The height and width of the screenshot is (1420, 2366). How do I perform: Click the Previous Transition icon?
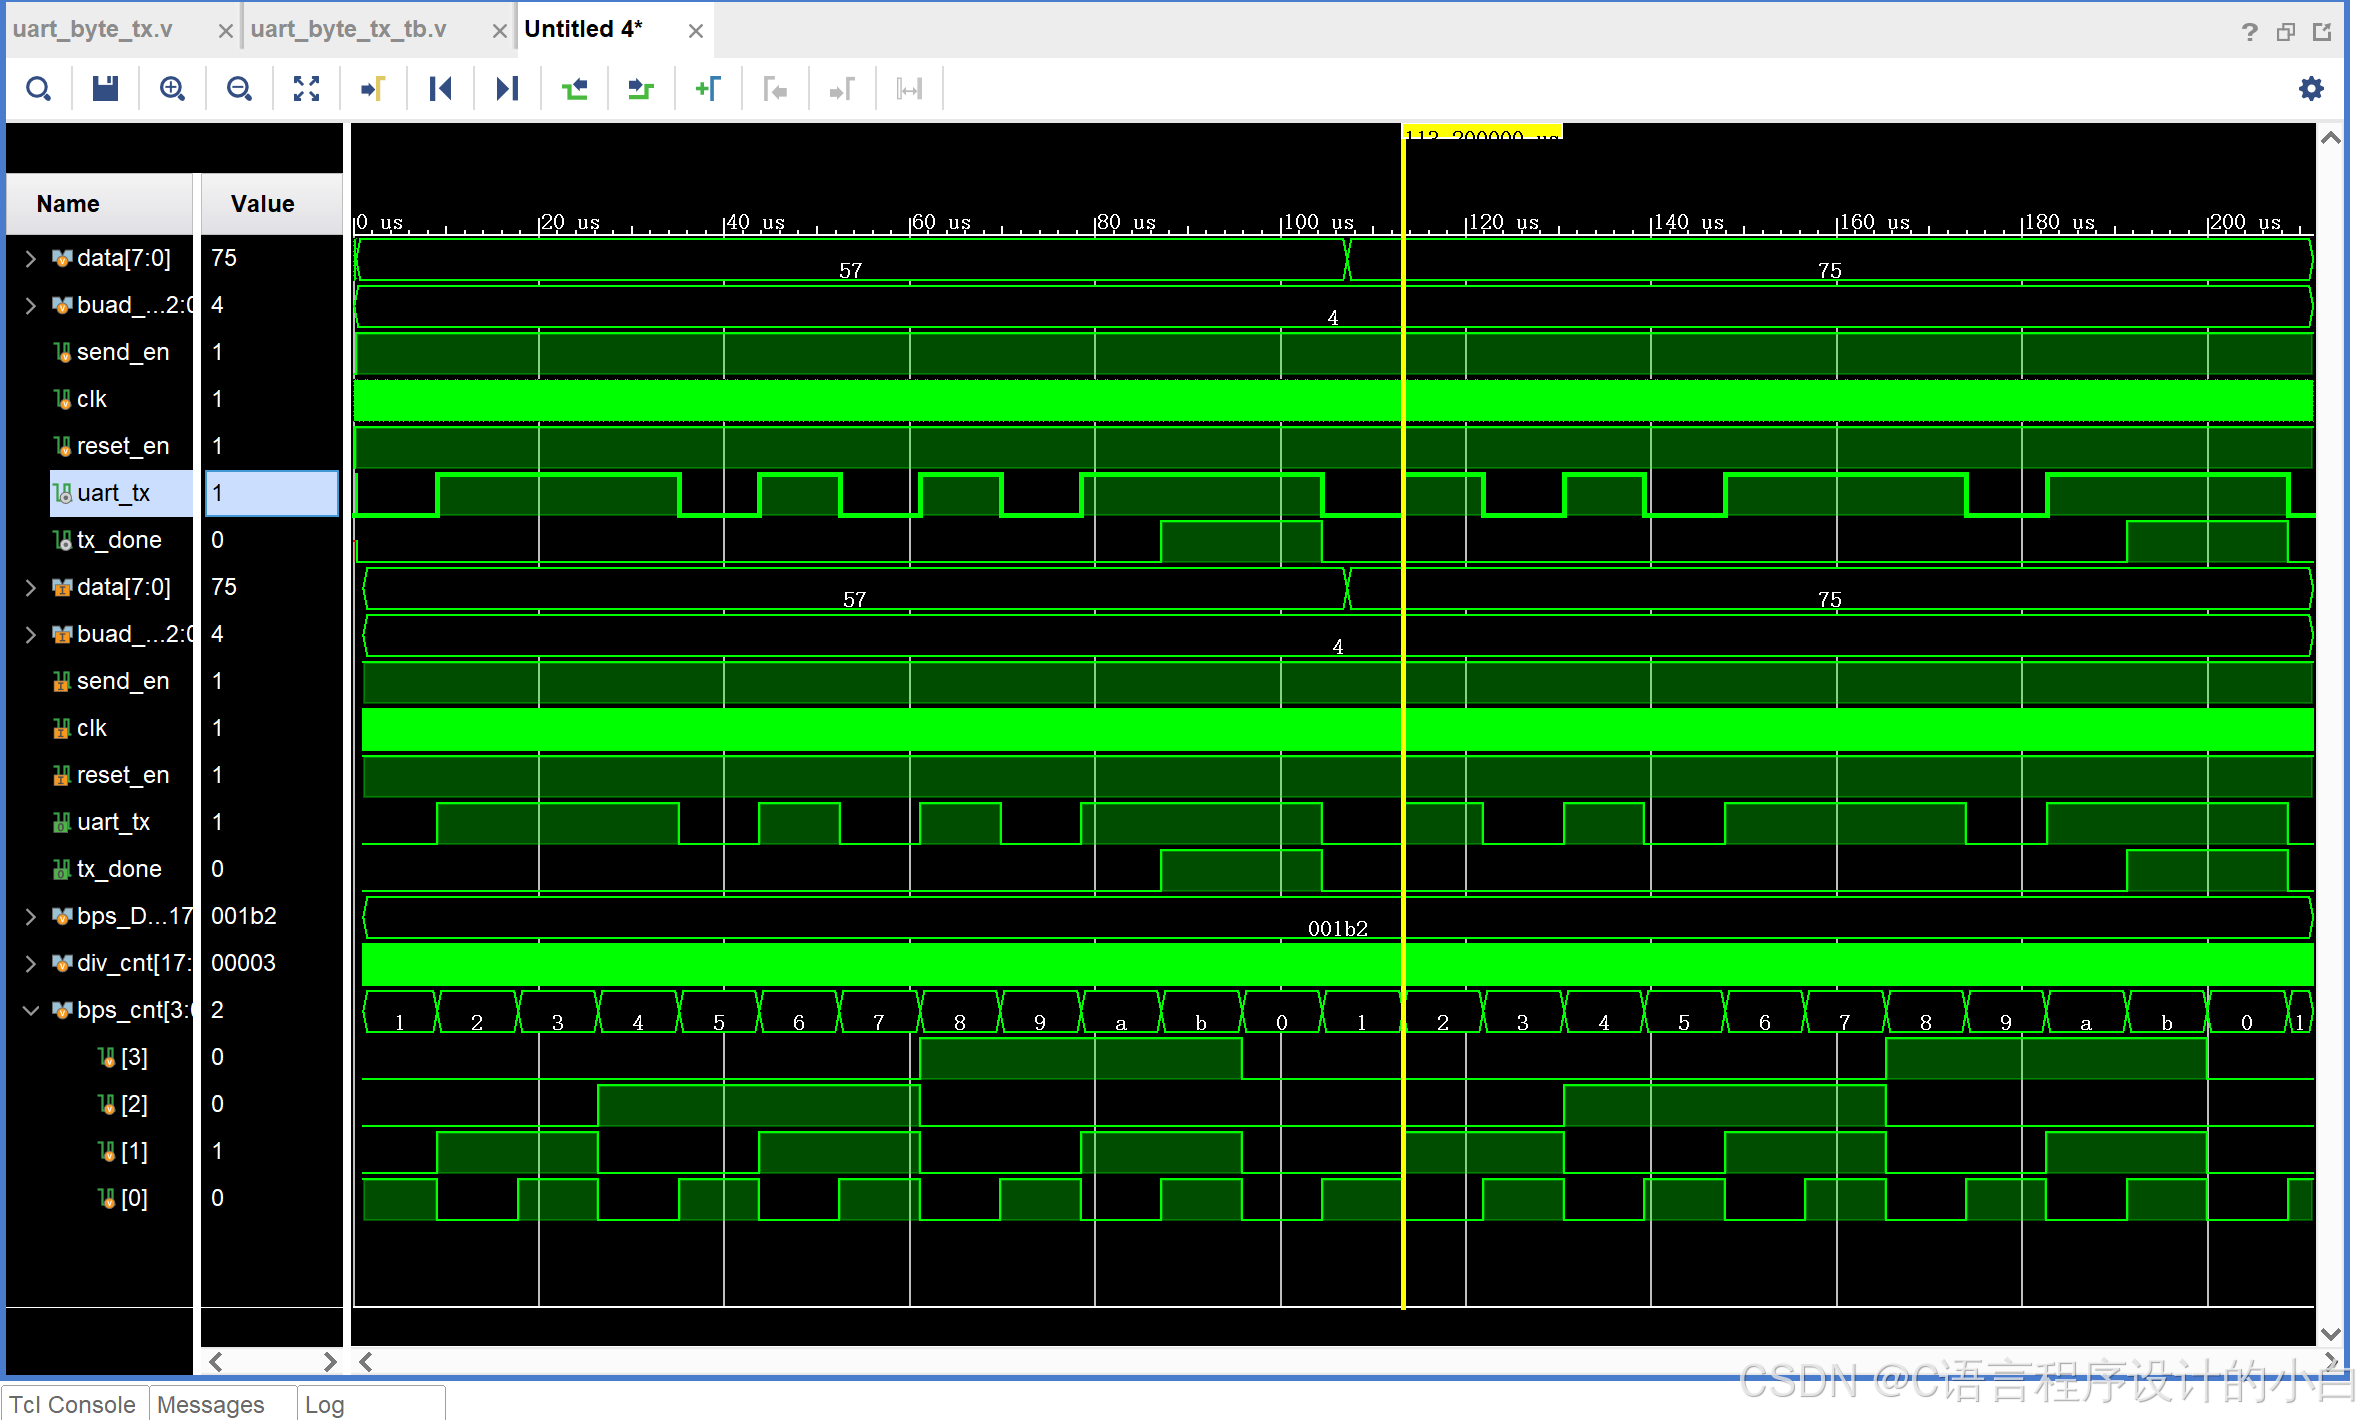574,89
